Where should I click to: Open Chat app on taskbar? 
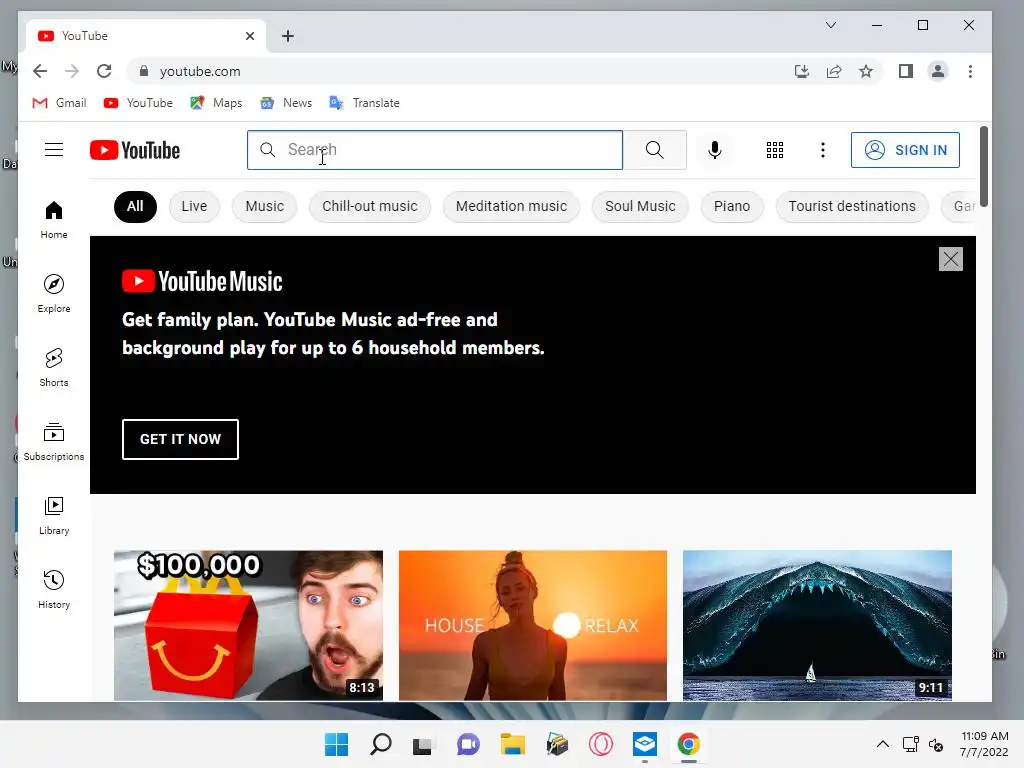tap(468, 744)
